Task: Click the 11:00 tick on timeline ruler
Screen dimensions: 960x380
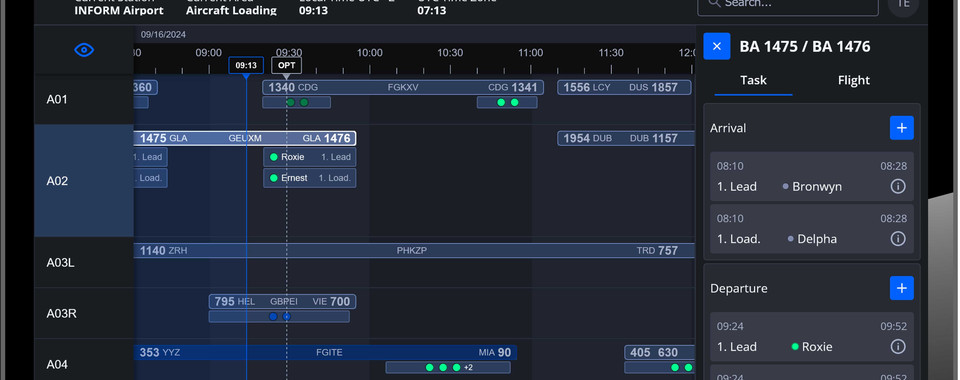Action: pos(530,53)
